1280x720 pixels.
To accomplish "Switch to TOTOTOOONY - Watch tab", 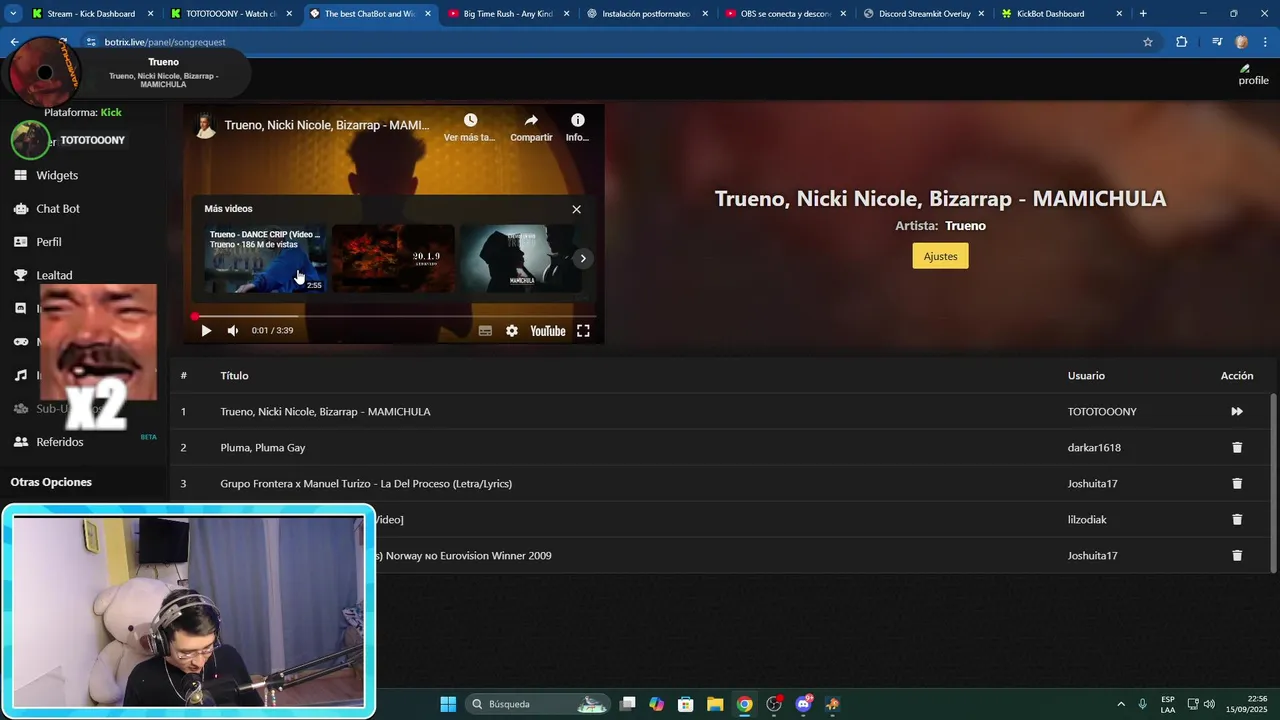I will pos(230,14).
